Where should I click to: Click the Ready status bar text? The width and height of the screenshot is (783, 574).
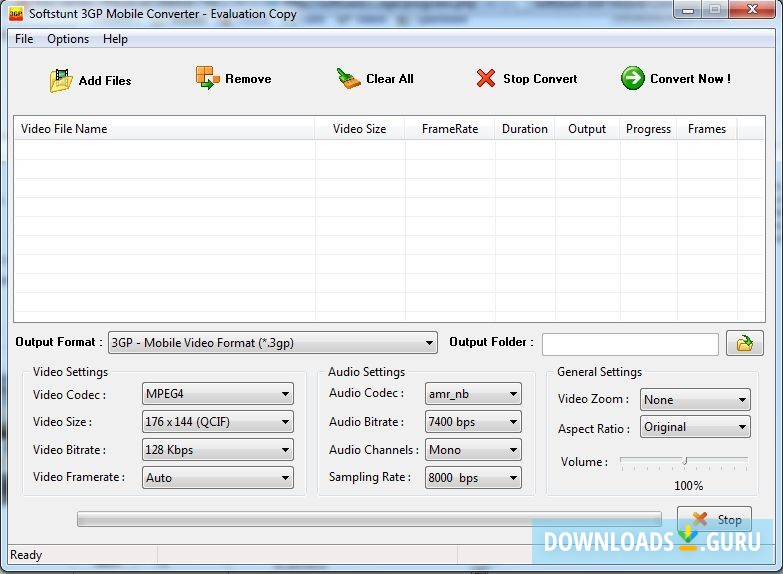click(26, 555)
